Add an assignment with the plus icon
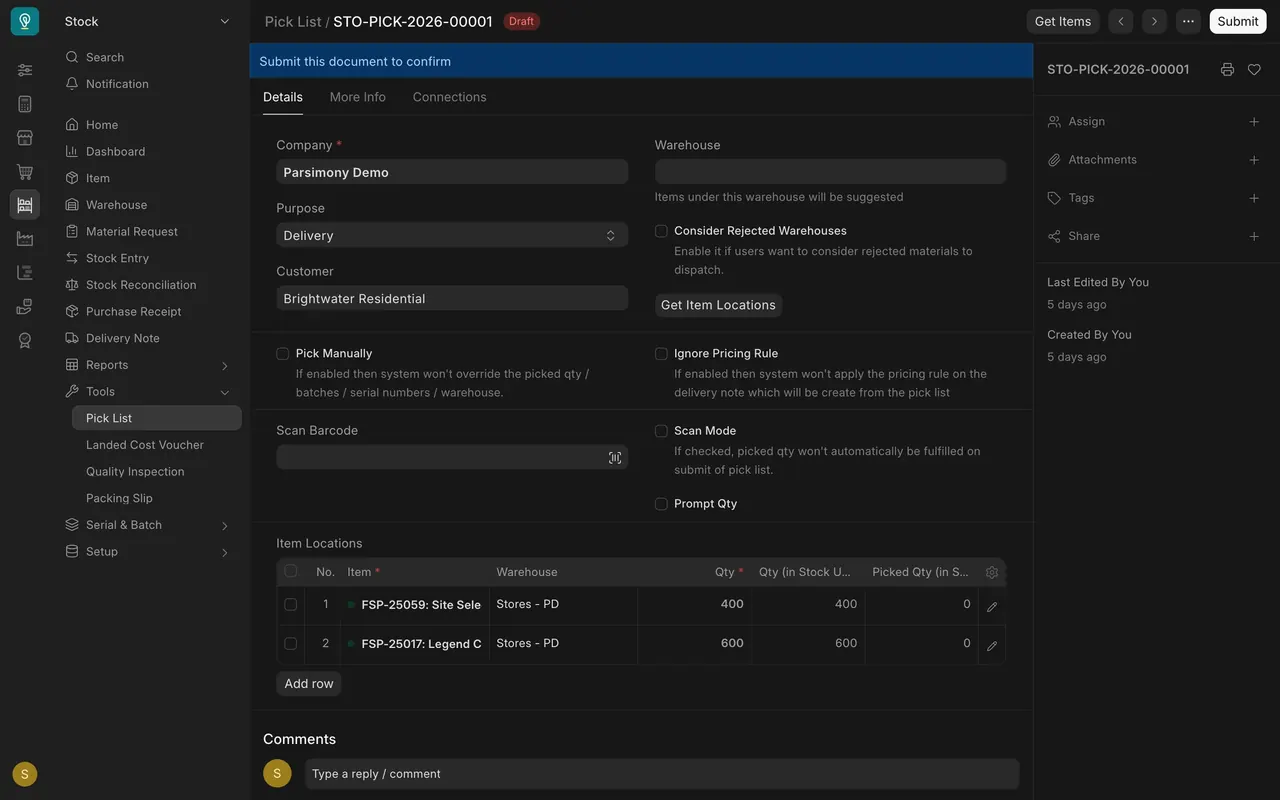1280x800 pixels. [1254, 122]
